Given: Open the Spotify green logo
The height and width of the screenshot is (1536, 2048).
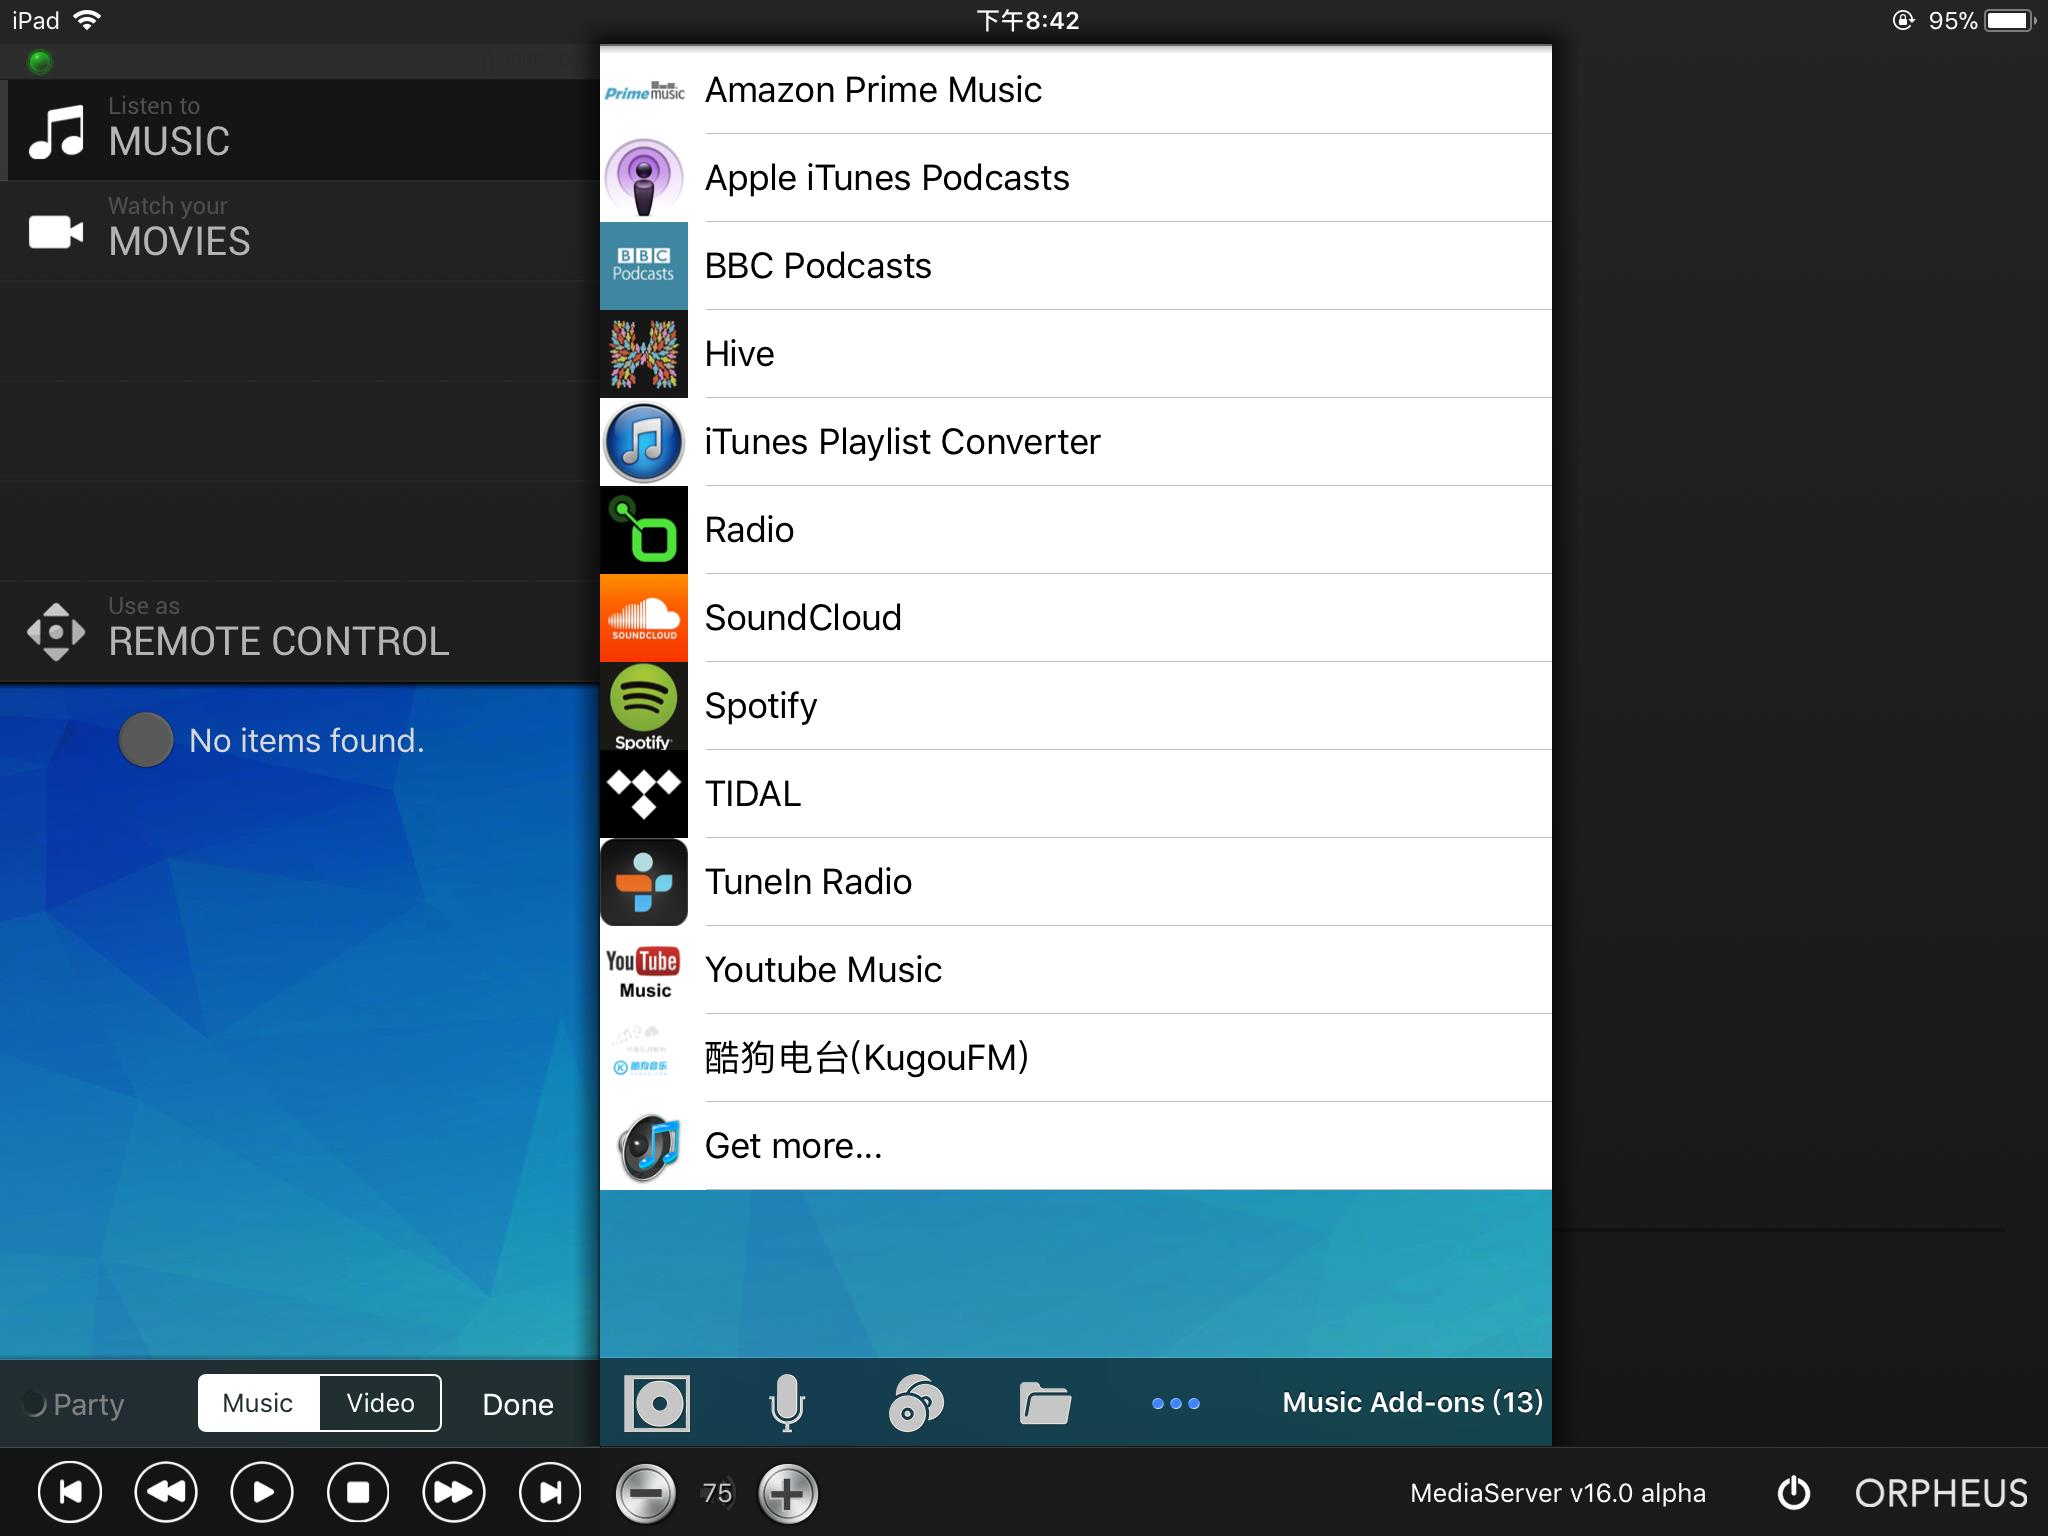Looking at the screenshot, I should (x=644, y=706).
